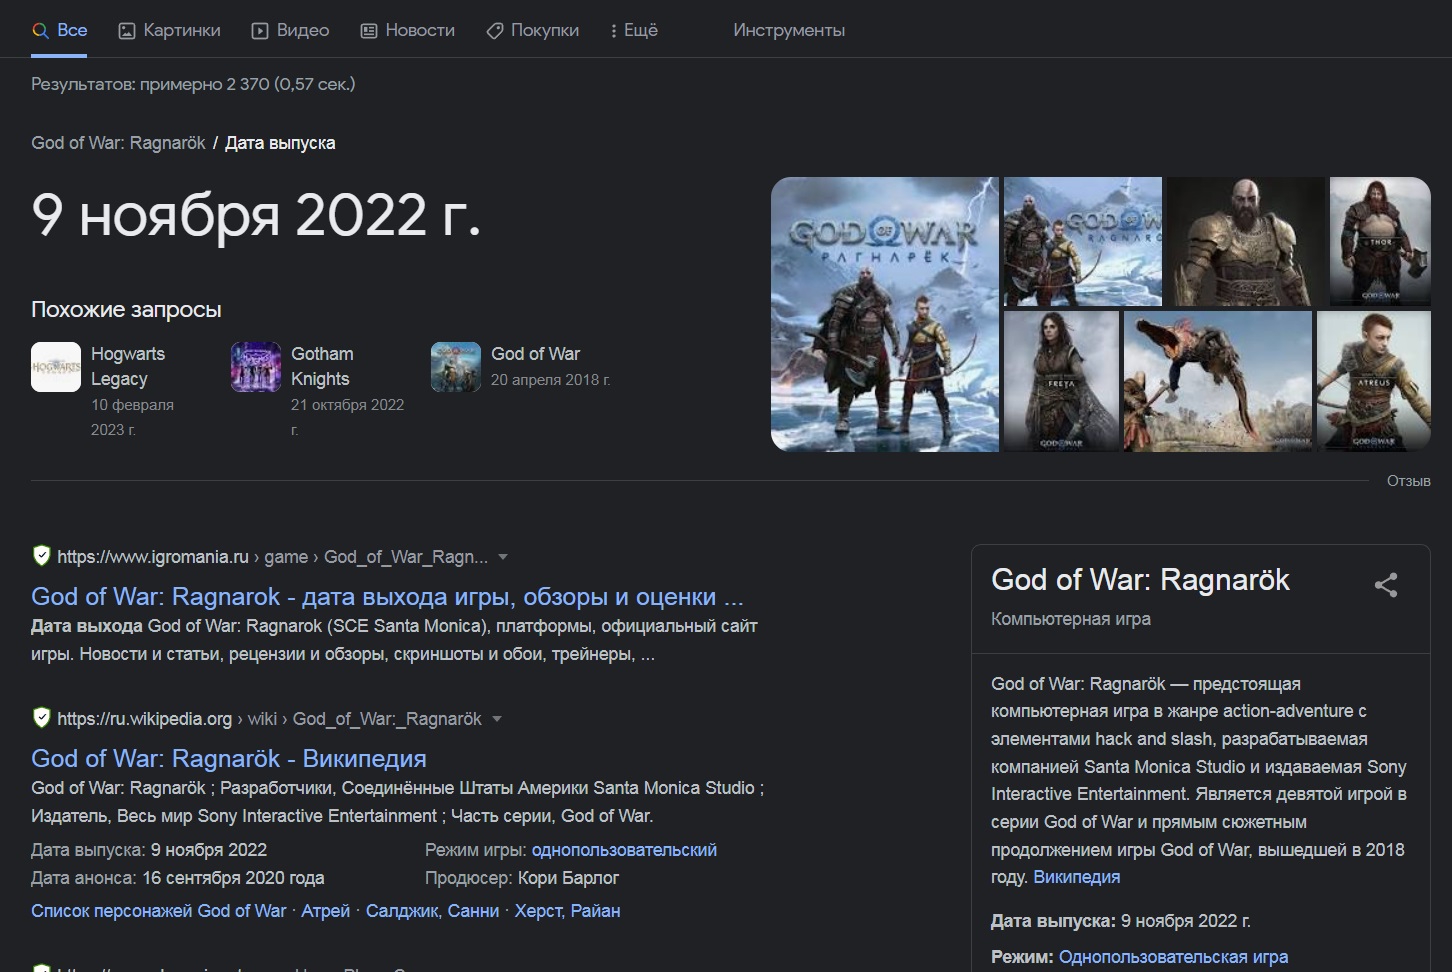Click the Gotham Knights game icon

pyautogui.click(x=256, y=367)
